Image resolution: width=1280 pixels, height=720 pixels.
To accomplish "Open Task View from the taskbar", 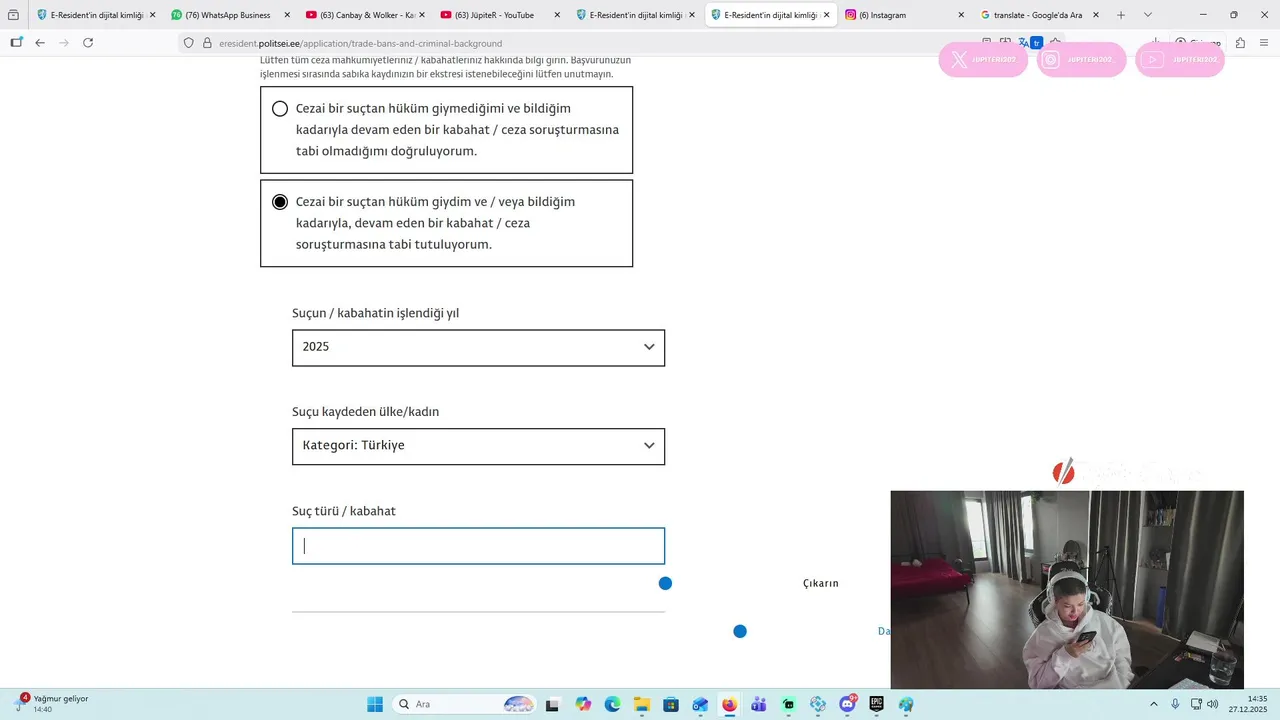I will pyautogui.click(x=552, y=704).
